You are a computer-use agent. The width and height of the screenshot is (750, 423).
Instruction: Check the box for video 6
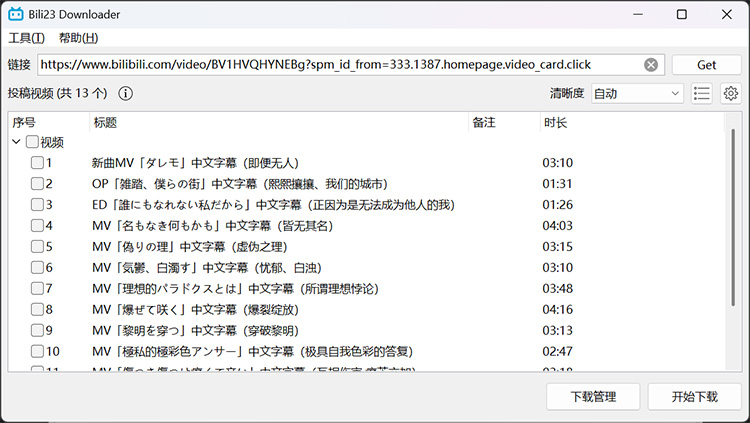[37, 267]
